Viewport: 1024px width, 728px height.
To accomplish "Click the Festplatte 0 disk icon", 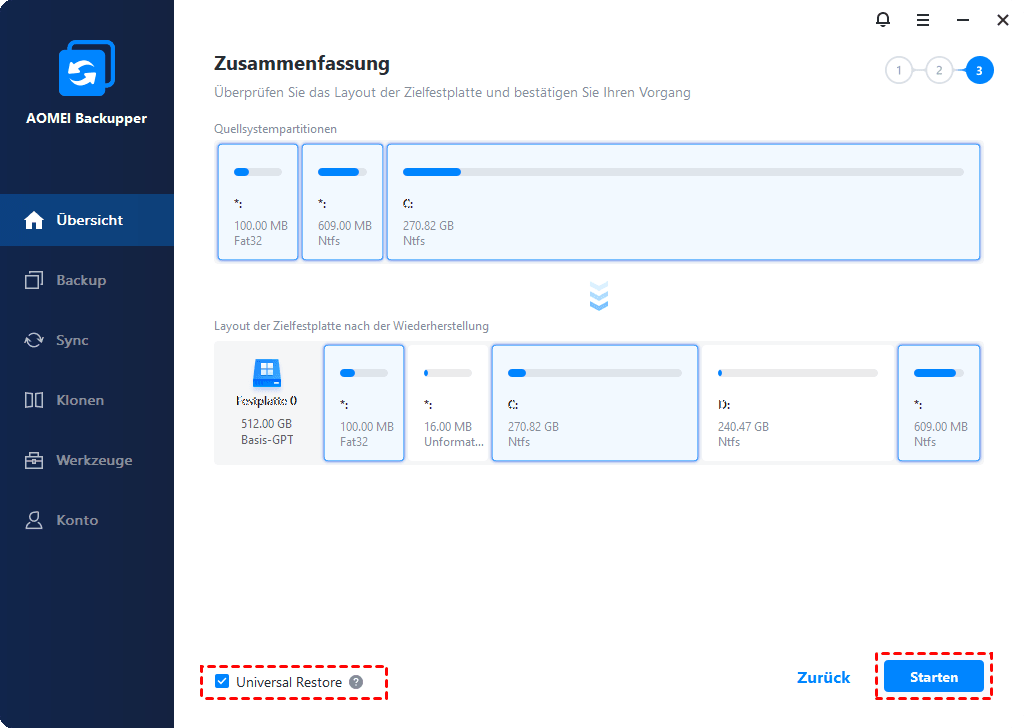I will coord(266,373).
